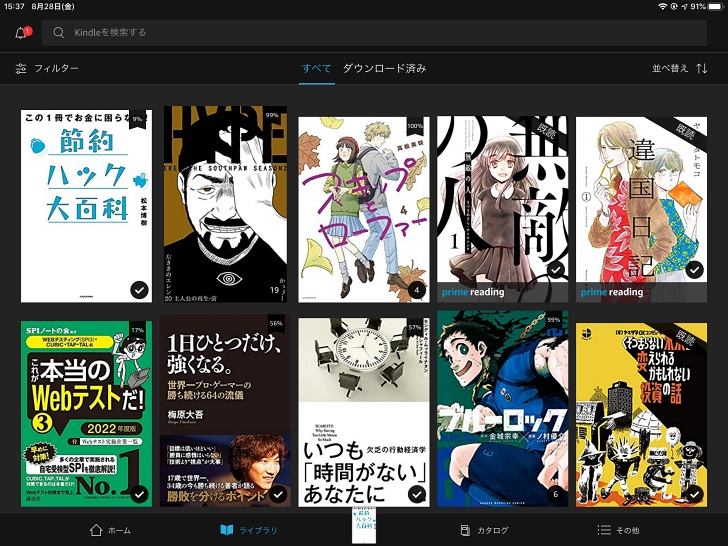
Task: Check the Wi-Fi status icon
Action: (663, 6)
